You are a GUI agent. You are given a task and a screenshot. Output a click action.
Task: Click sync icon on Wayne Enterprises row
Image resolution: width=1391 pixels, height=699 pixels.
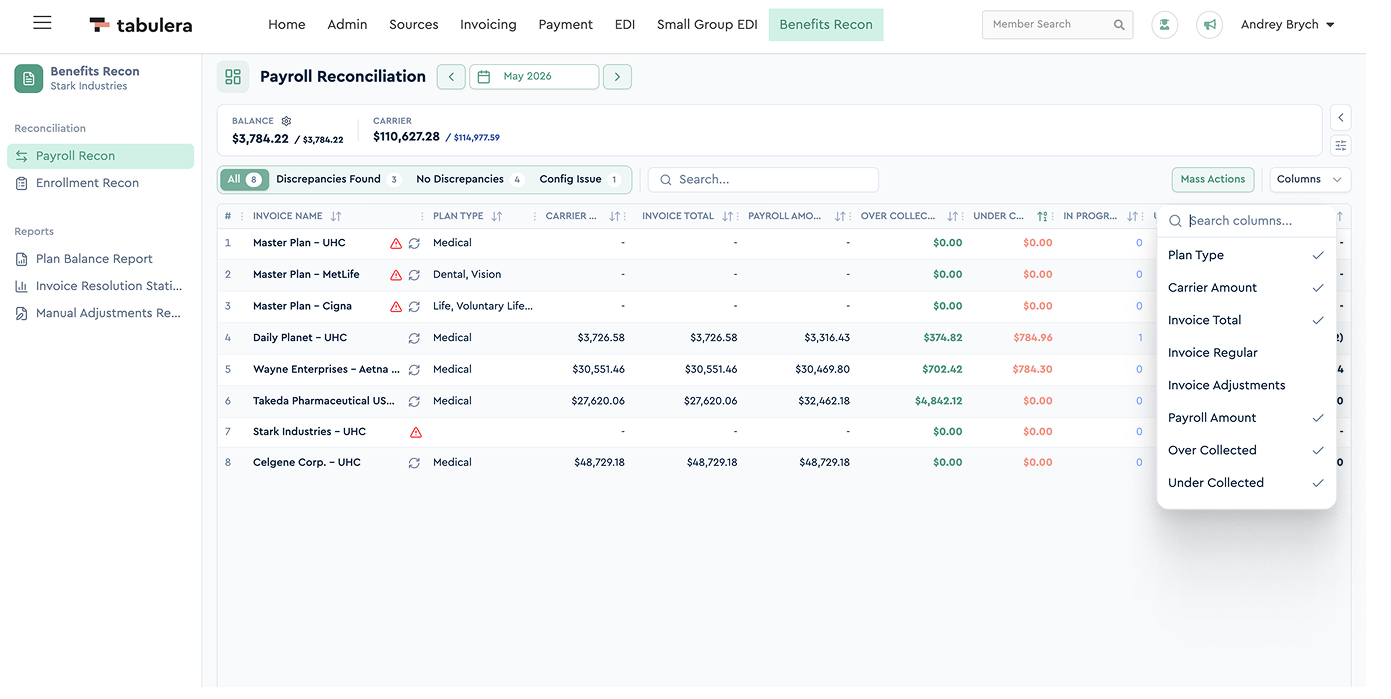pyautogui.click(x=414, y=370)
